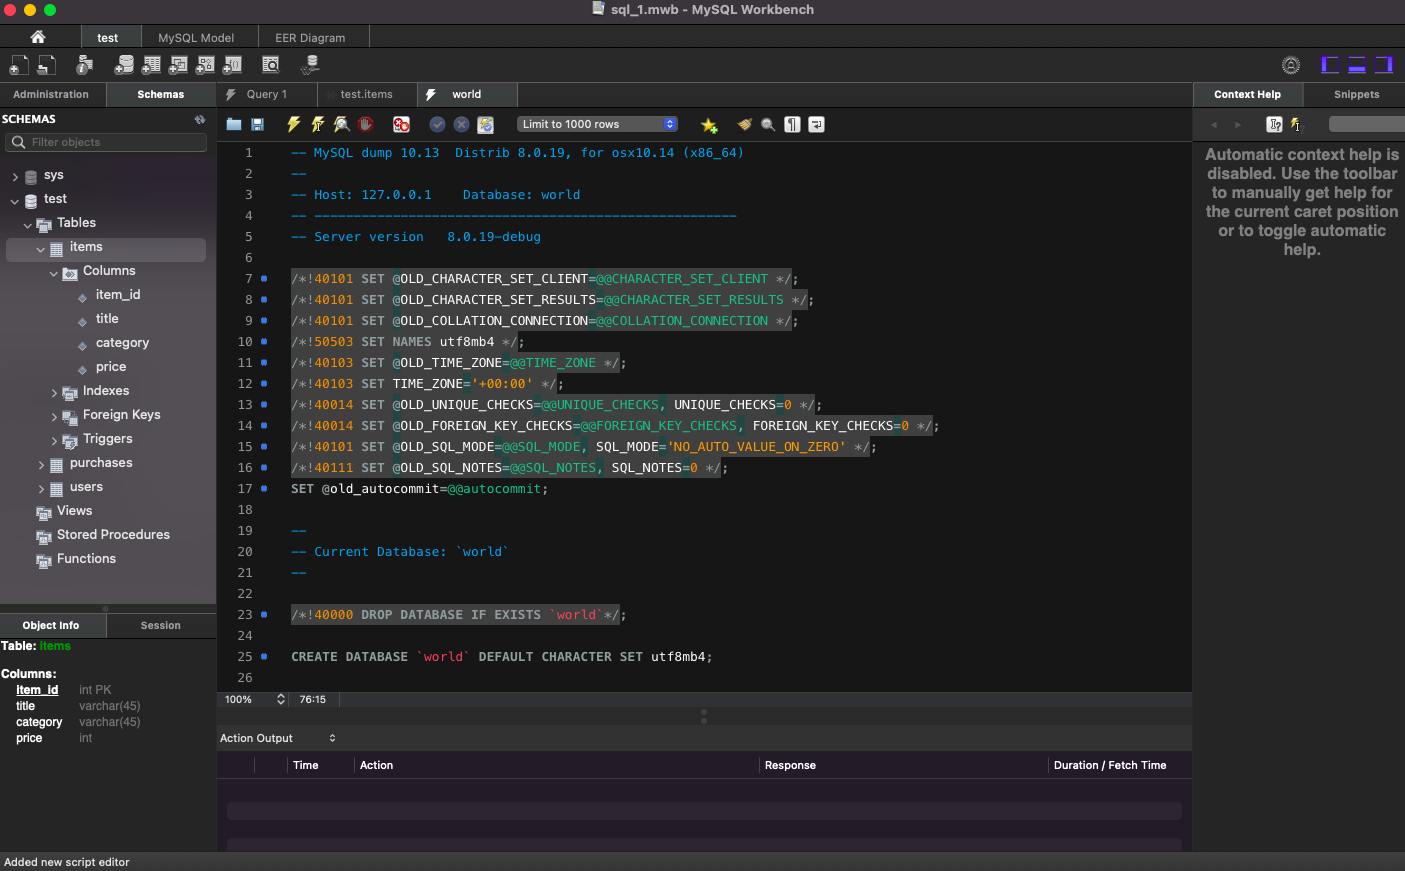Toggle continue-on-error execution mode
The width and height of the screenshot is (1405, 871).
tap(401, 124)
